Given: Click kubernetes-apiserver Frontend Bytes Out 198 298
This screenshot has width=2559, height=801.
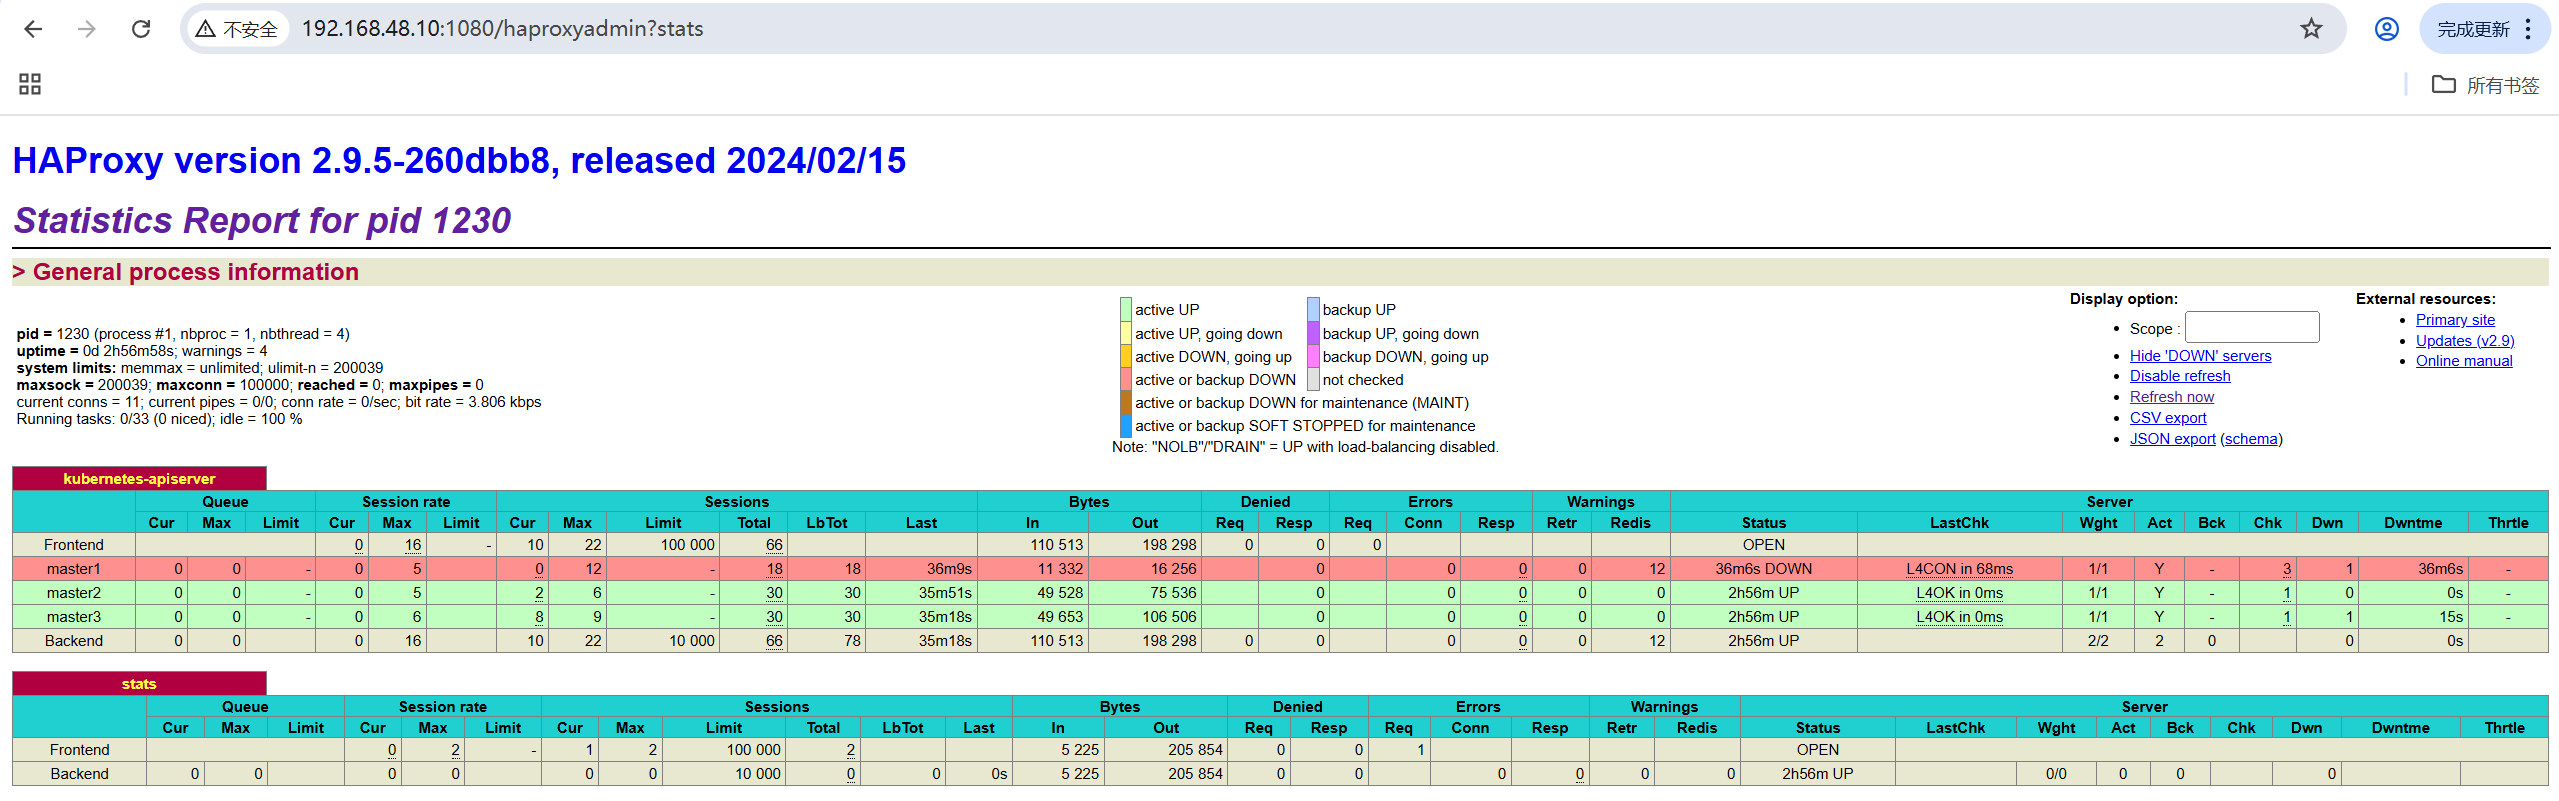Looking at the screenshot, I should tap(1169, 545).
